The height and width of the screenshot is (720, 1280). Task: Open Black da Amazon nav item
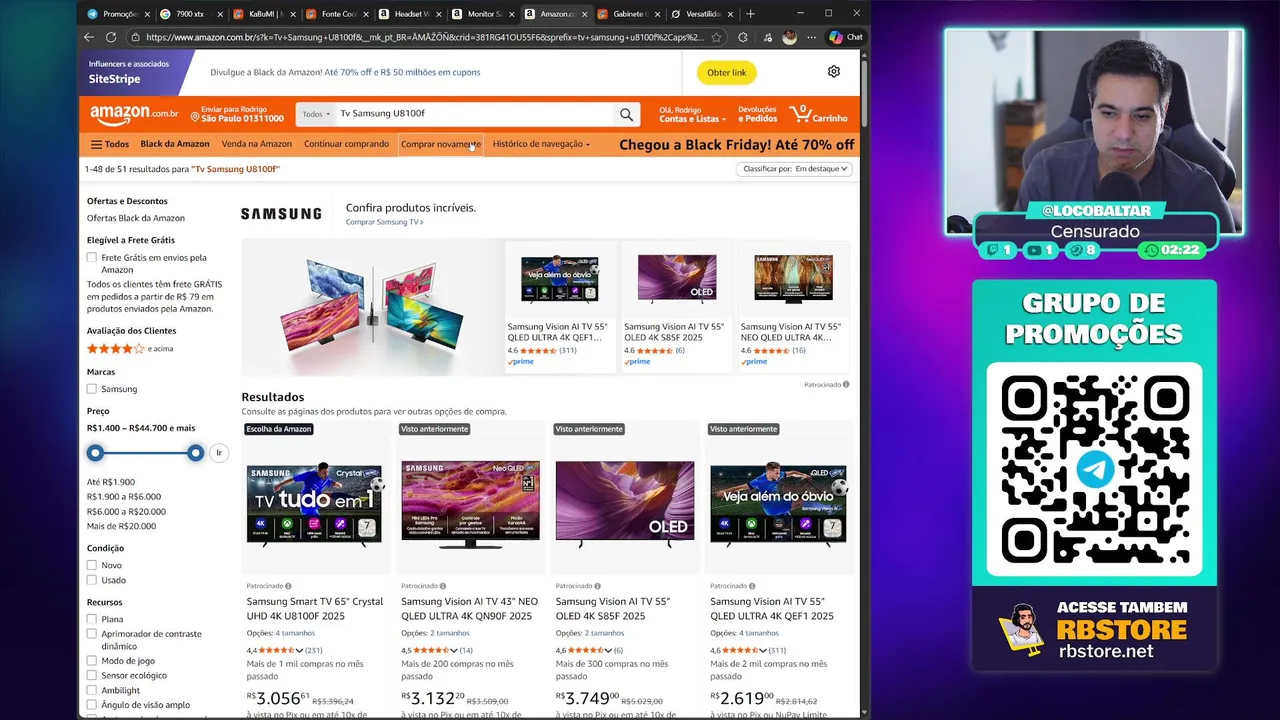[175, 144]
